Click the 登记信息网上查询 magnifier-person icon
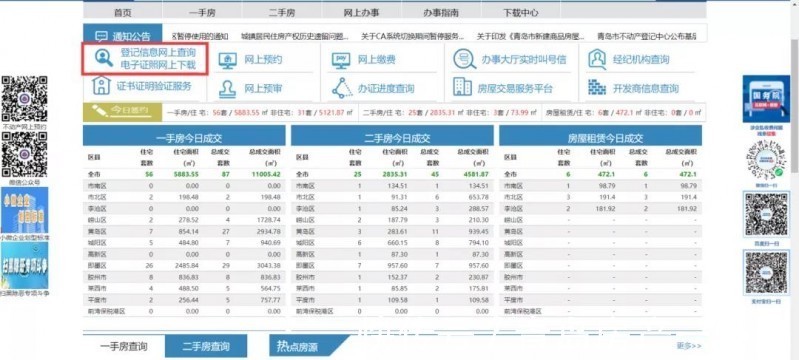 [x=104, y=59]
